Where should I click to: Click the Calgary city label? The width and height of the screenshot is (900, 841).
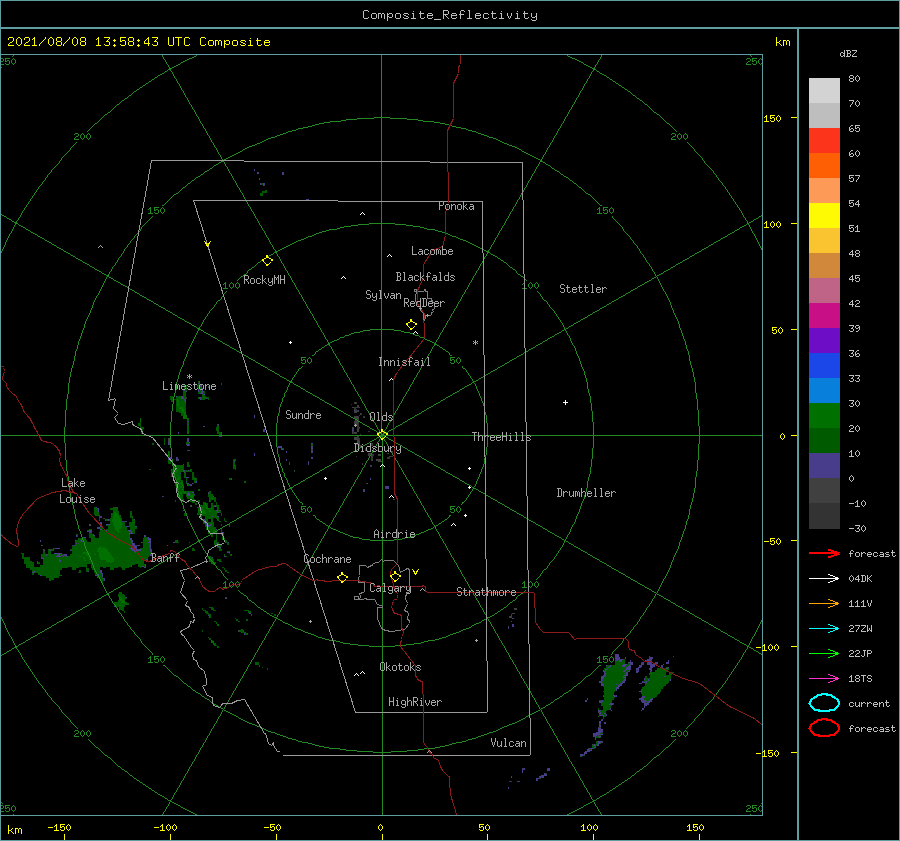390,588
